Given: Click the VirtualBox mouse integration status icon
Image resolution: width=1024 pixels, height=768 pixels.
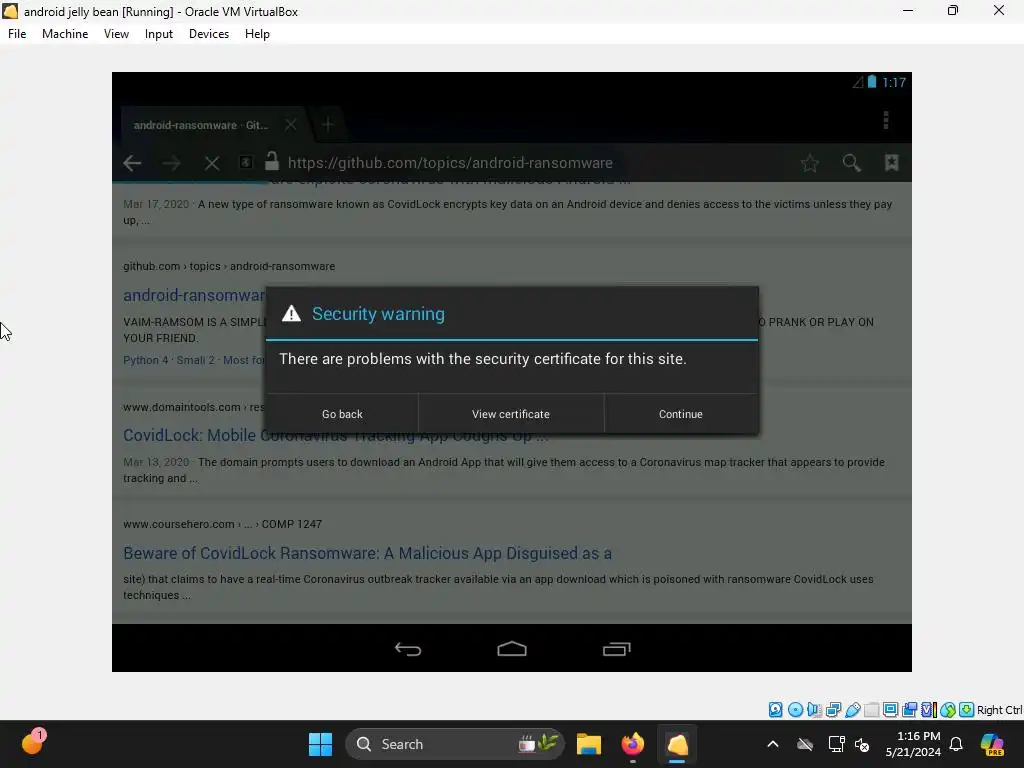Looking at the screenshot, I should coord(948,710).
